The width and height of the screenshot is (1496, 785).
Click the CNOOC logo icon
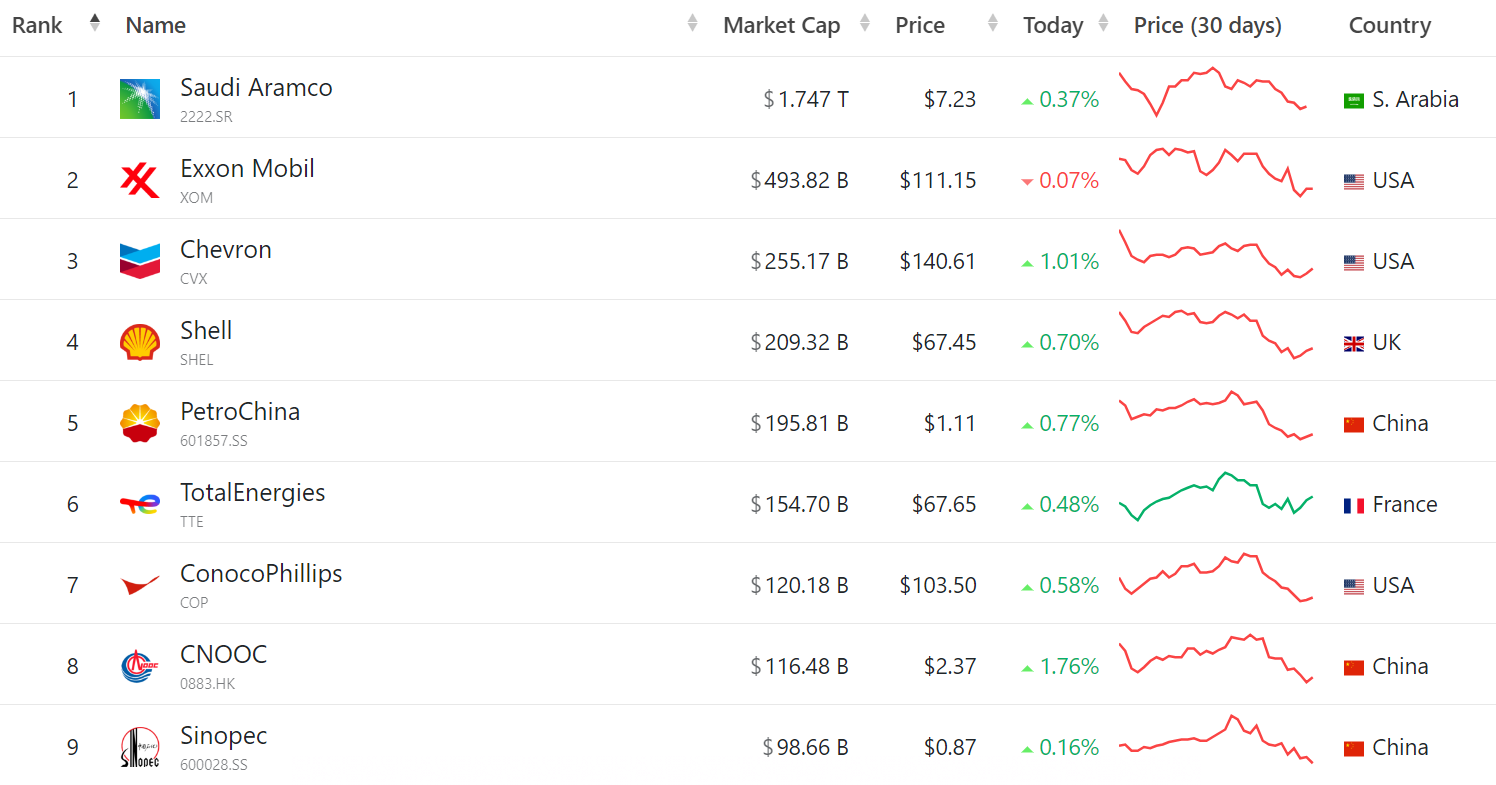(139, 666)
